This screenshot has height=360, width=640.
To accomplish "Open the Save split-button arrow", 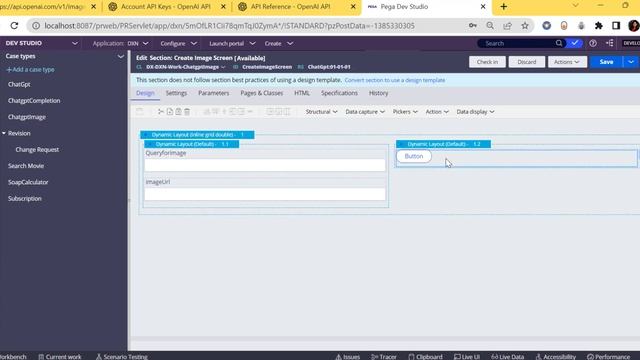I will click(x=631, y=62).
